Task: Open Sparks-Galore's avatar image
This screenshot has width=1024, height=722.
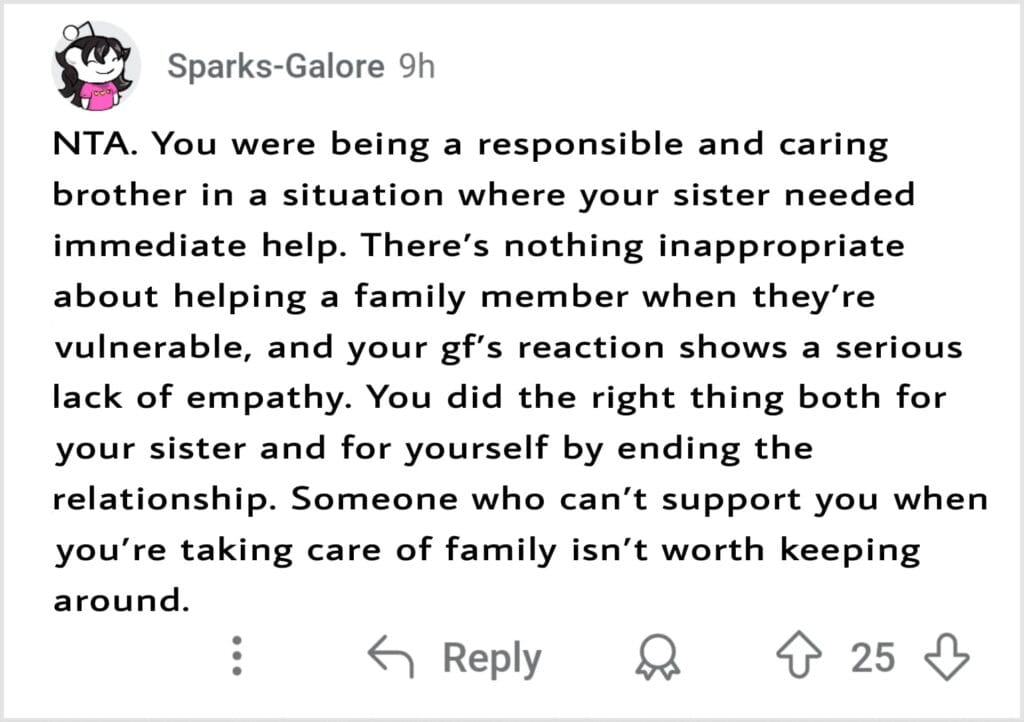Action: 96,66
